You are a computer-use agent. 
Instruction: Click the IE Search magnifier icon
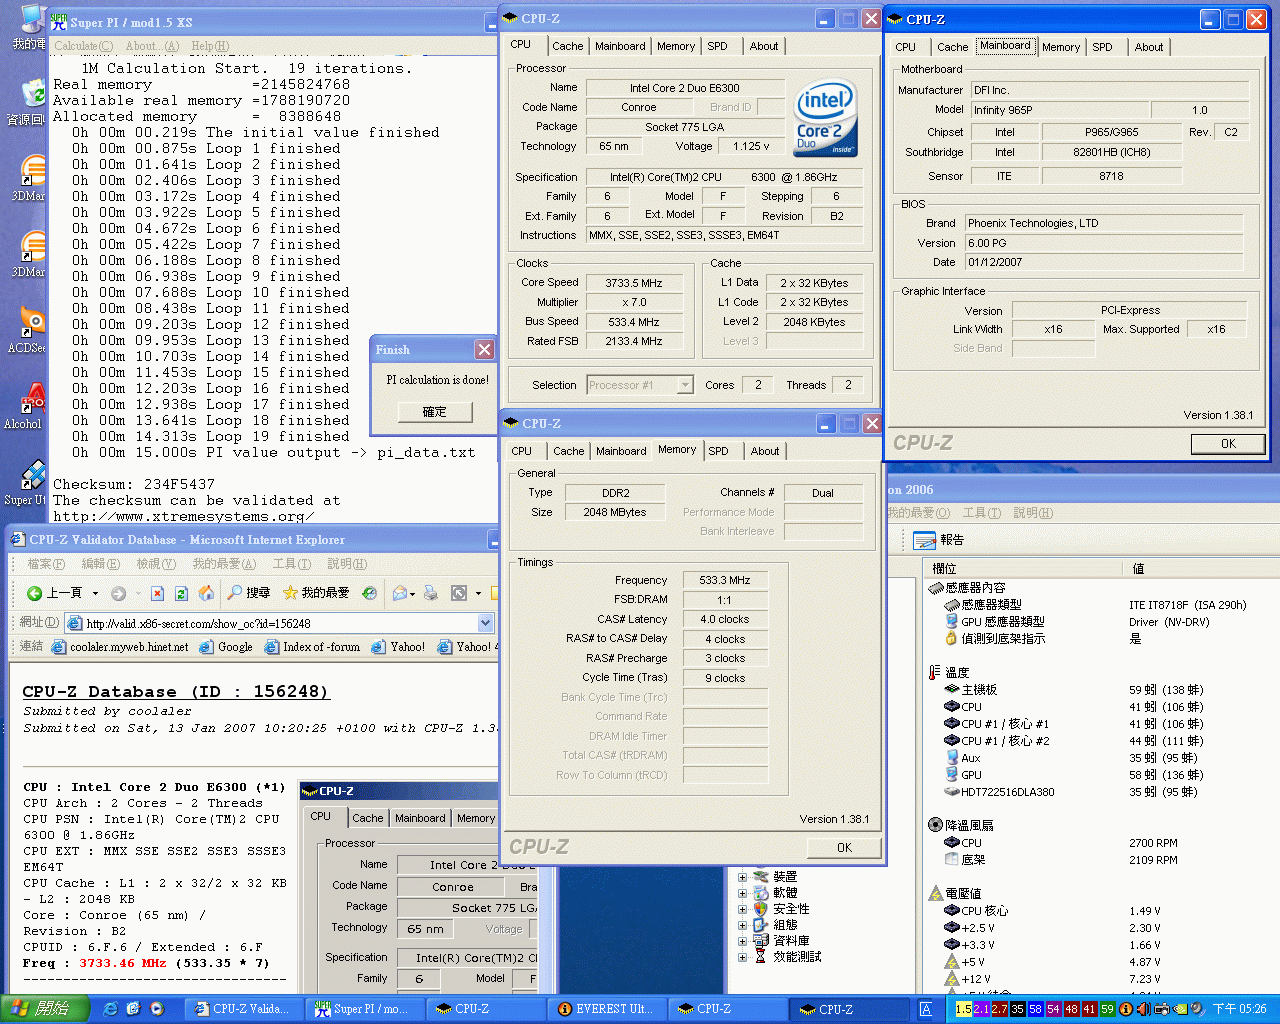pos(234,593)
